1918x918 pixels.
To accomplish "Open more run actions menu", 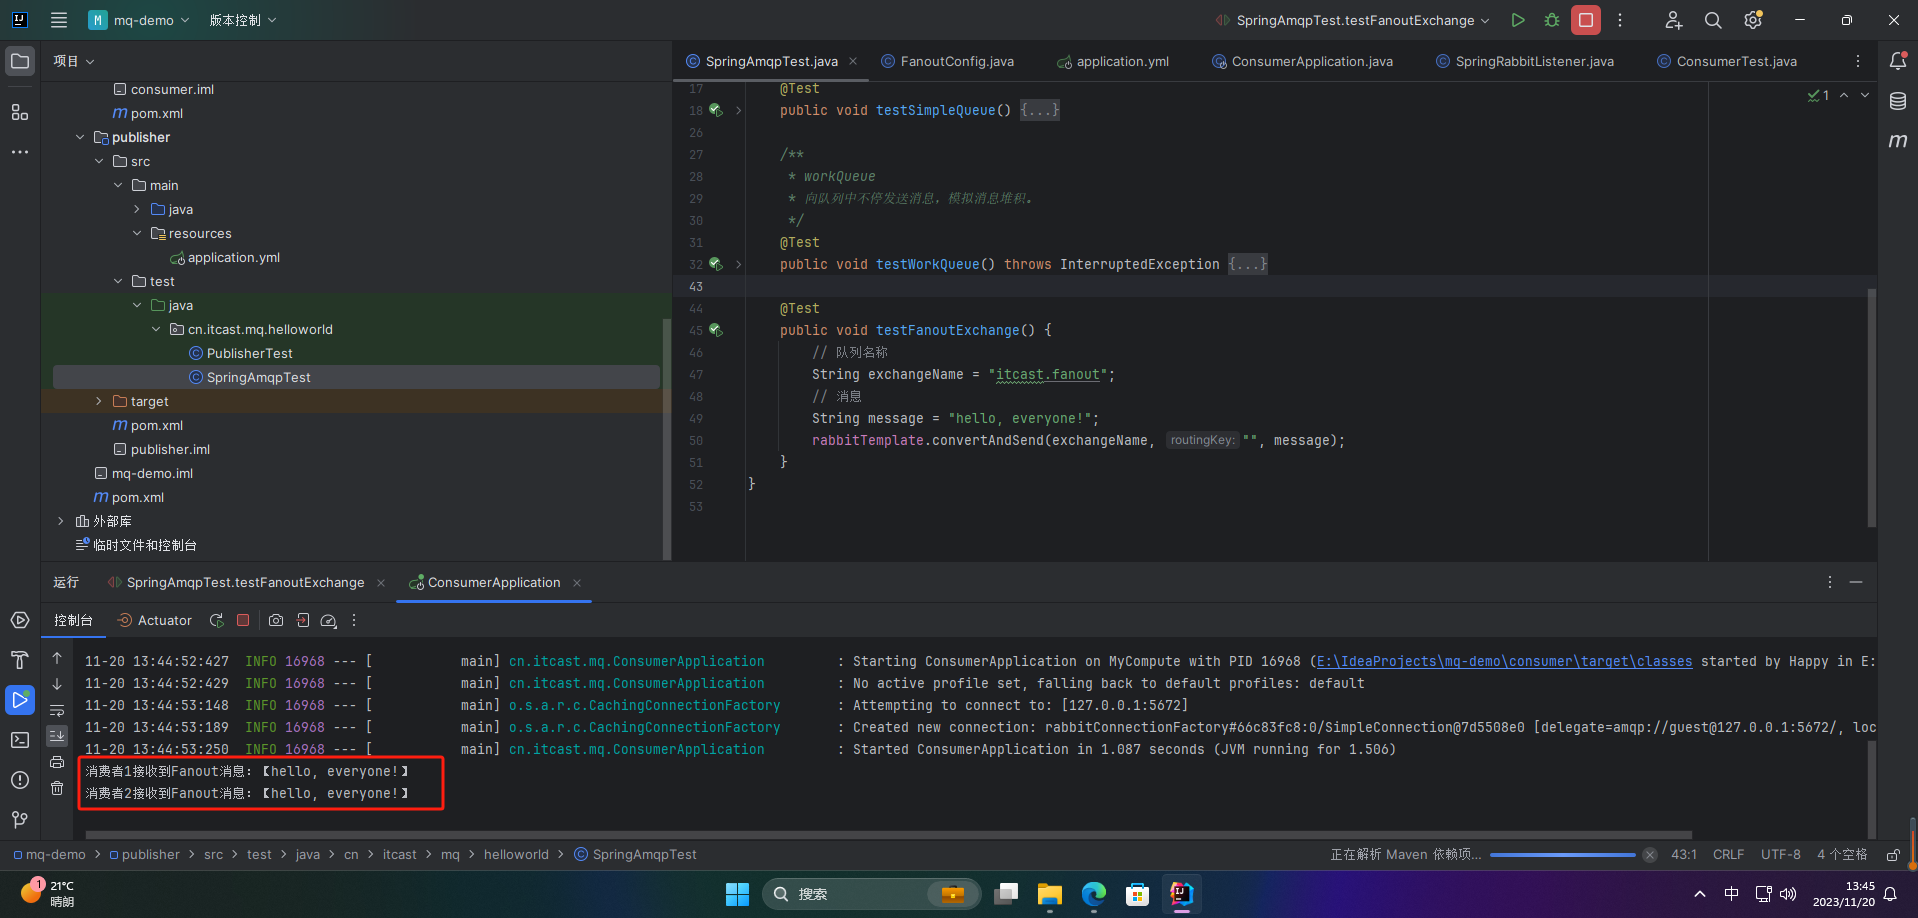I will pyautogui.click(x=1620, y=20).
